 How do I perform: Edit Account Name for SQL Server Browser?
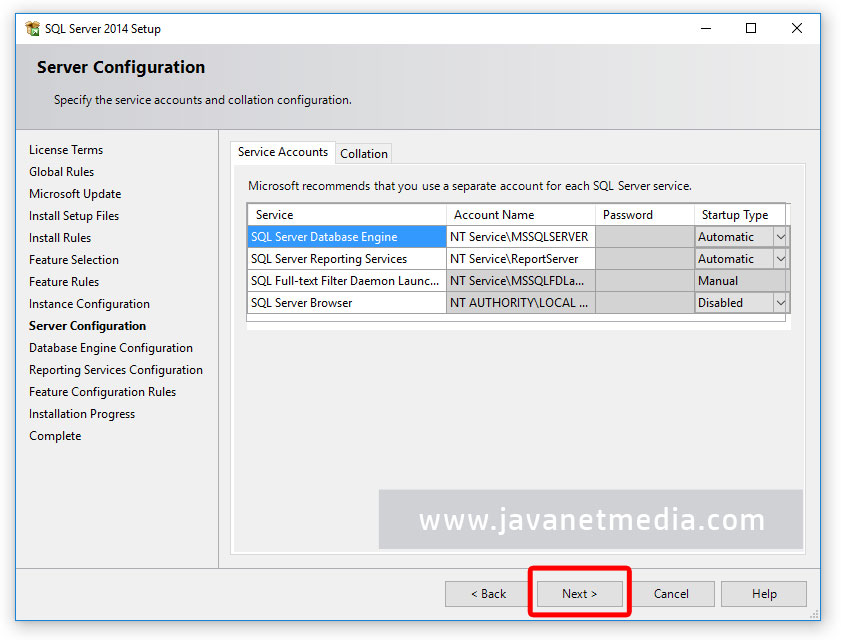pyautogui.click(x=520, y=302)
